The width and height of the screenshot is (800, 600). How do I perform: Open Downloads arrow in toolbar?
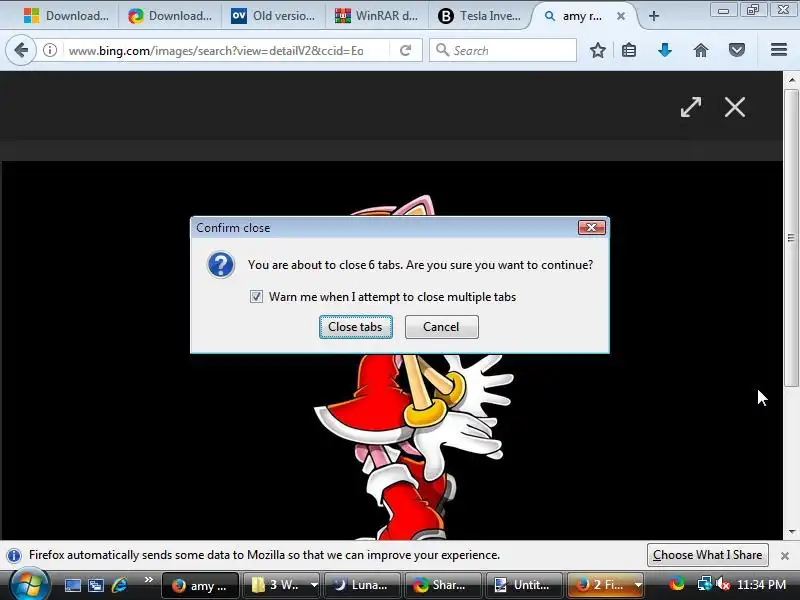click(665, 51)
